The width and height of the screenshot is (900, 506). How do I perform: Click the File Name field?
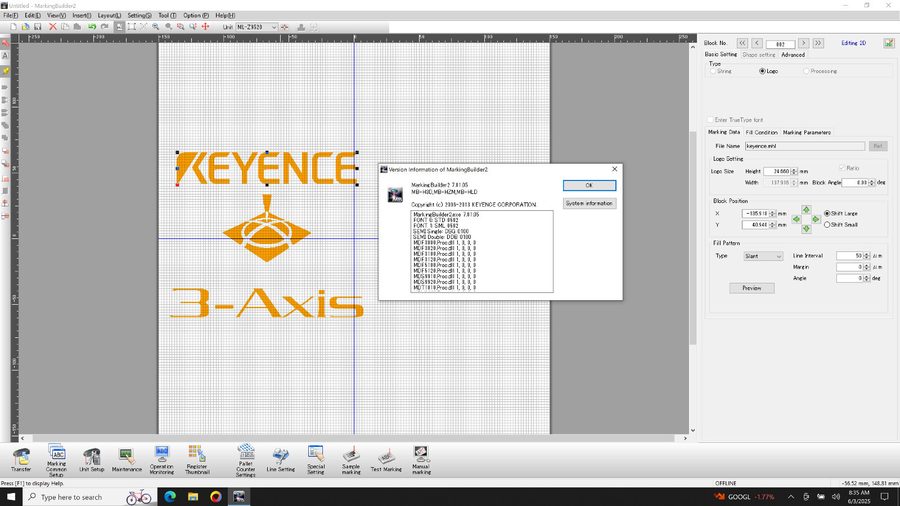[x=805, y=146]
